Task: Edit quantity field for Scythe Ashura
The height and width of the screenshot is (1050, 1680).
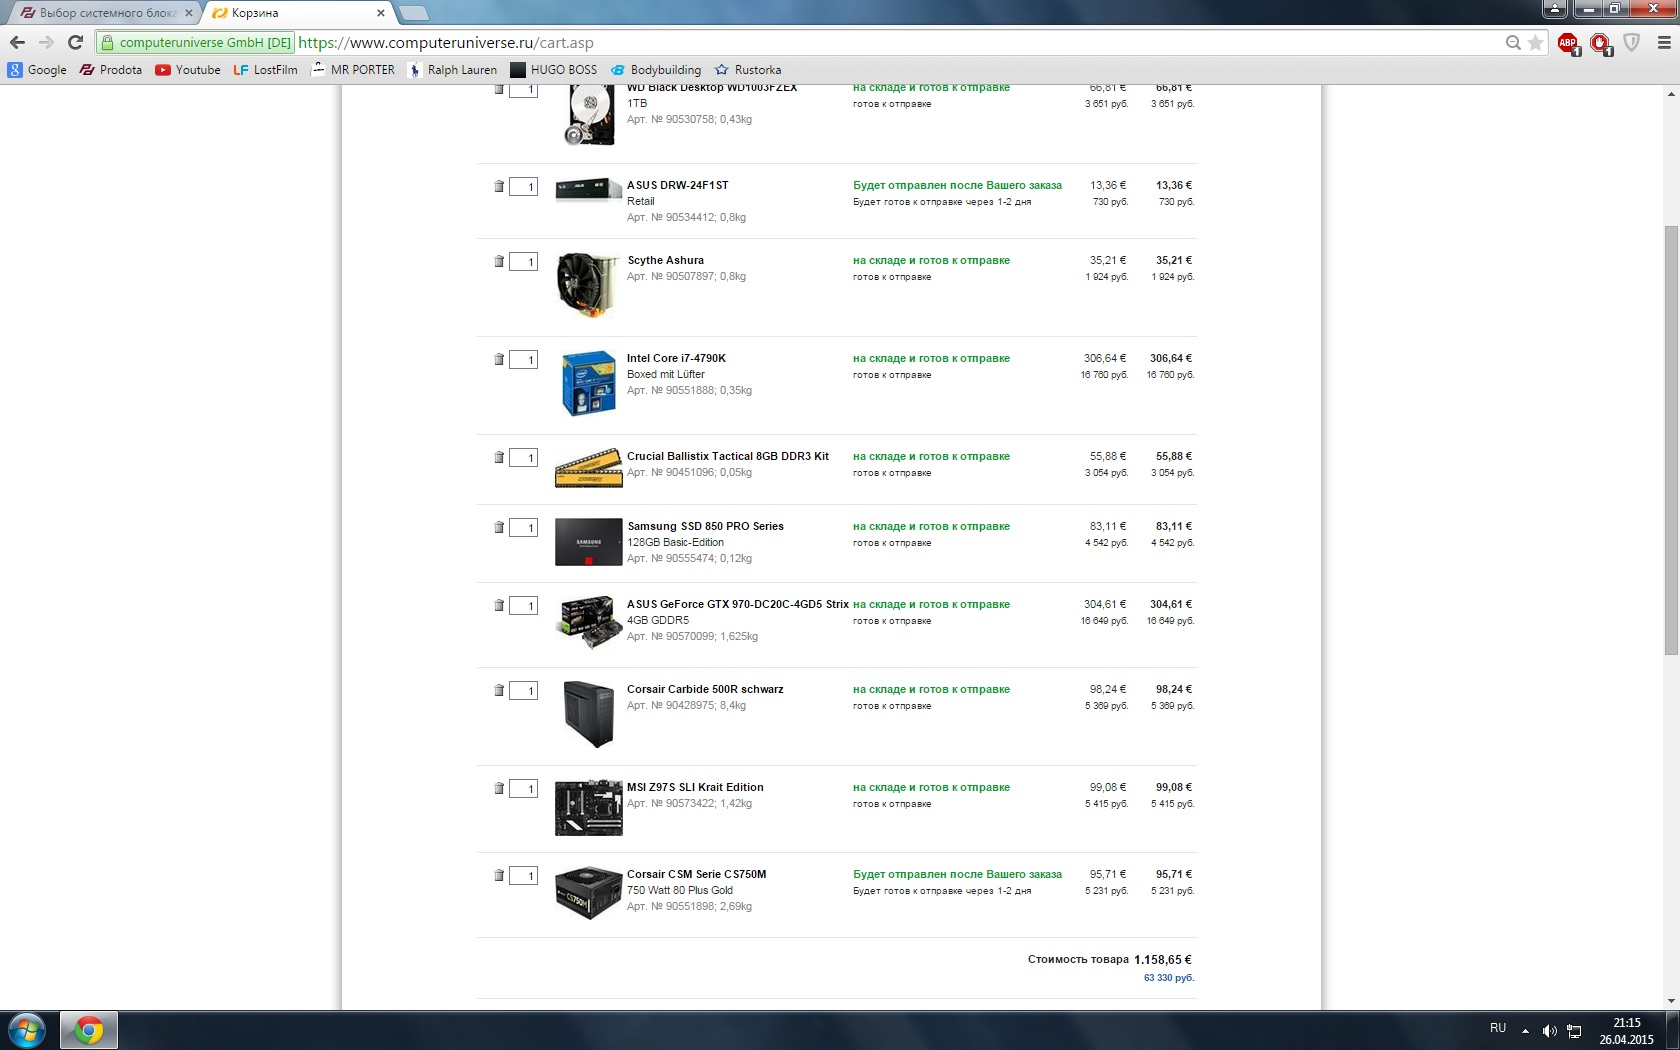Action: [x=524, y=262]
